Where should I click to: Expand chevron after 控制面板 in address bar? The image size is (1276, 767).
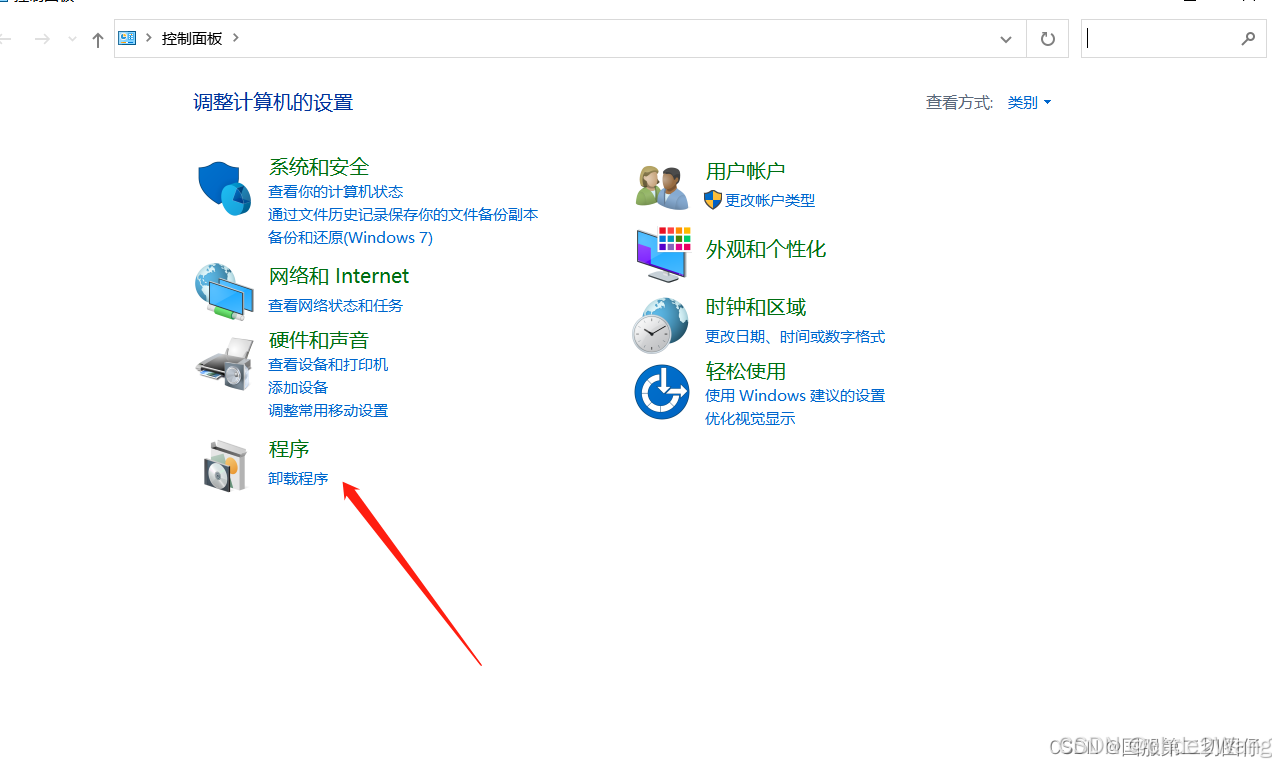tap(236, 38)
